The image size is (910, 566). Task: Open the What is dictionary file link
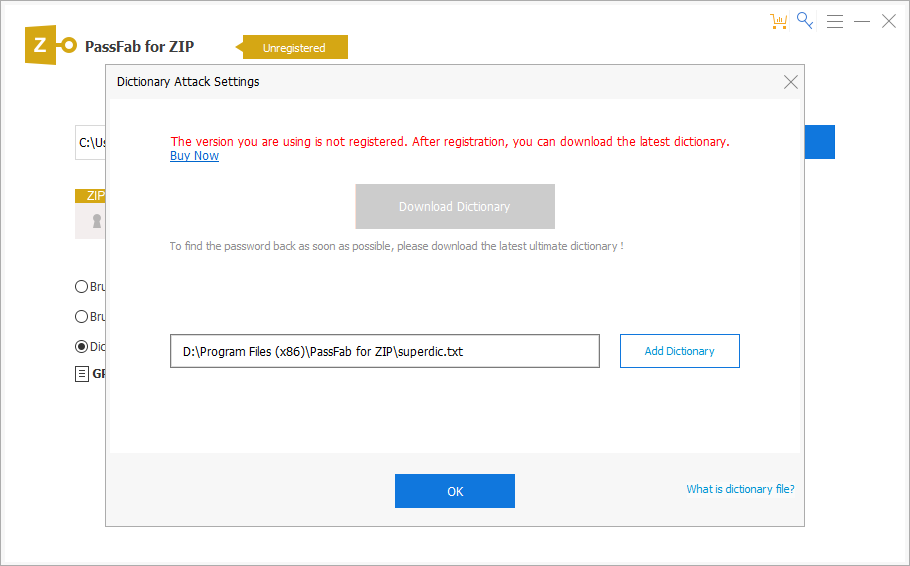(x=741, y=489)
